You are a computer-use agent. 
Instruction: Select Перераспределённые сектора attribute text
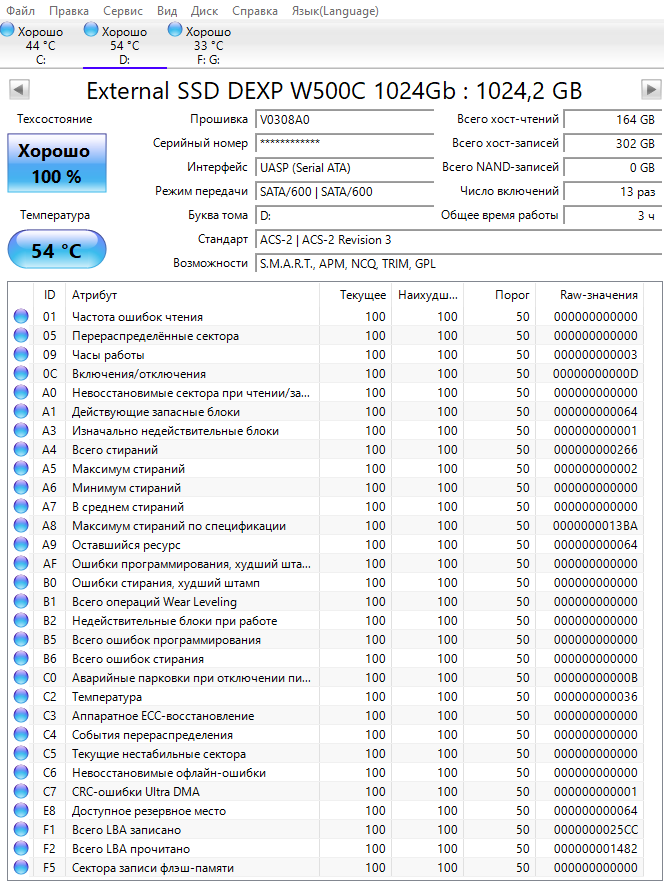click(156, 336)
